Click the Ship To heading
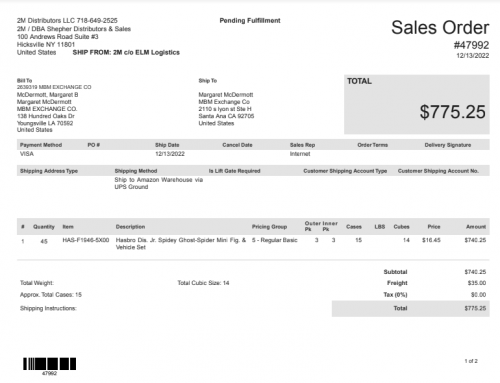Viewport: 500px width, 383px height. click(x=208, y=81)
